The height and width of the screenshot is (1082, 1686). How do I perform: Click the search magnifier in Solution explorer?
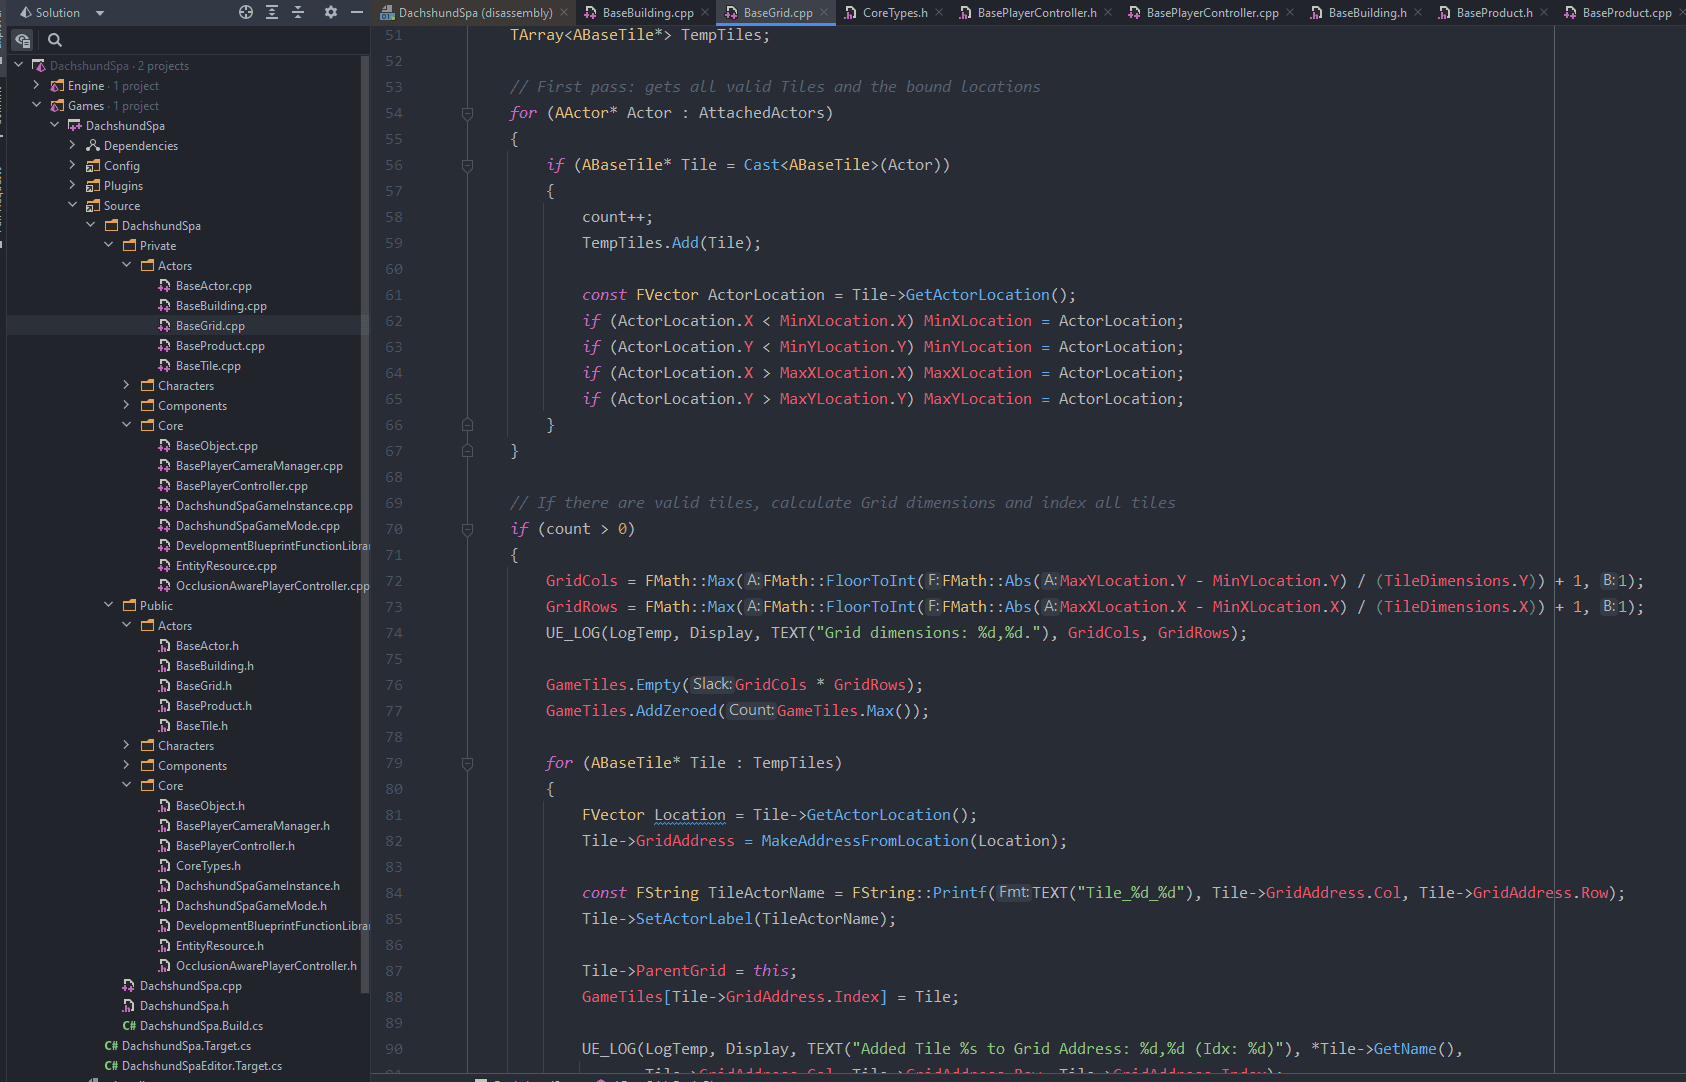pos(55,40)
